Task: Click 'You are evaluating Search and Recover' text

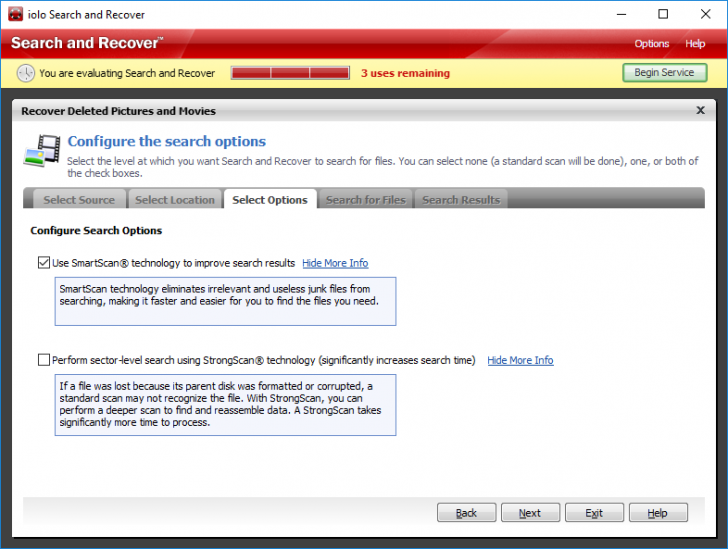Action: (127, 73)
